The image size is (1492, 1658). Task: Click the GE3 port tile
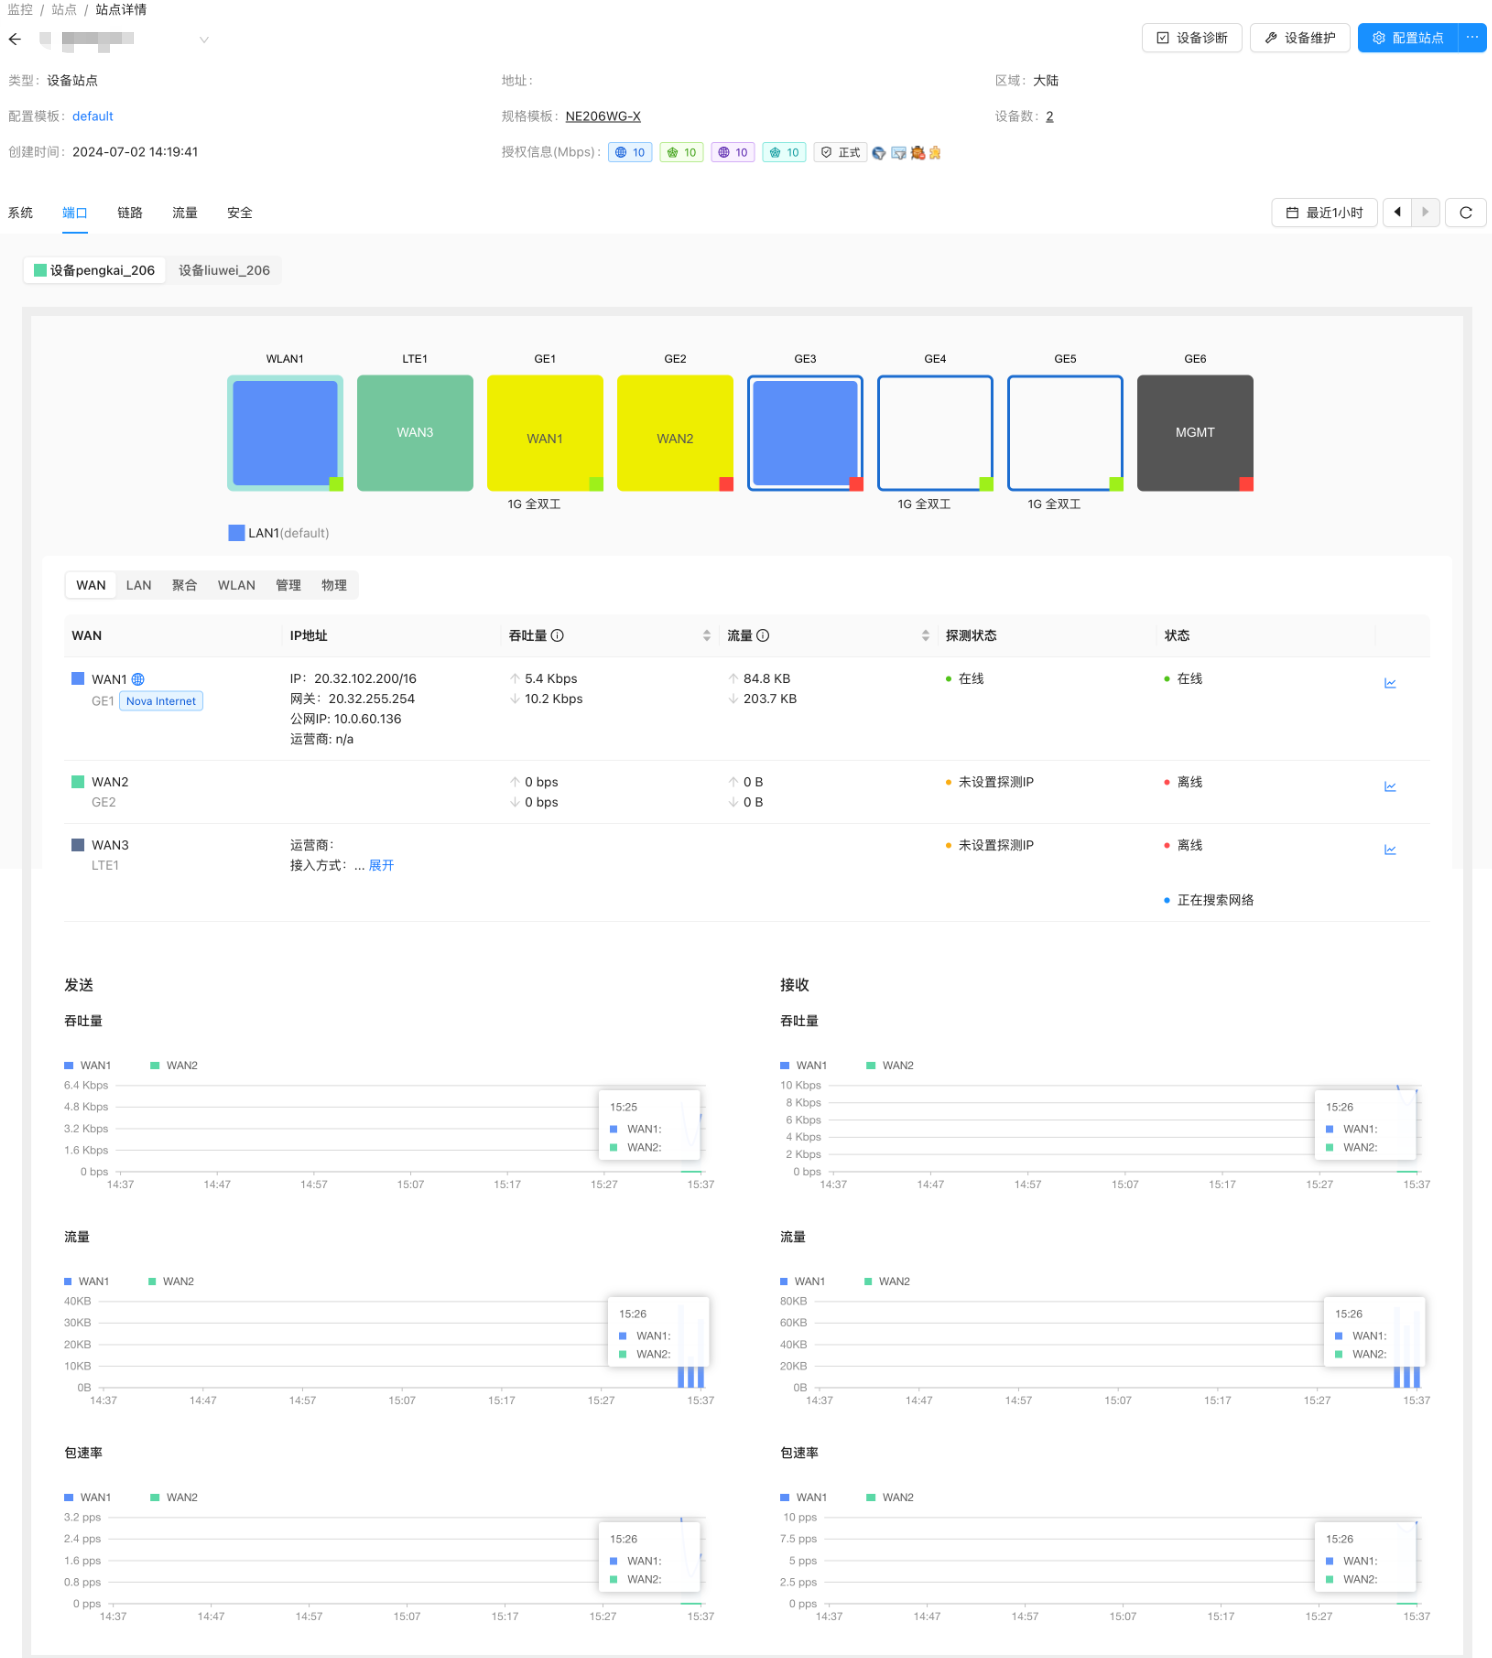click(805, 433)
